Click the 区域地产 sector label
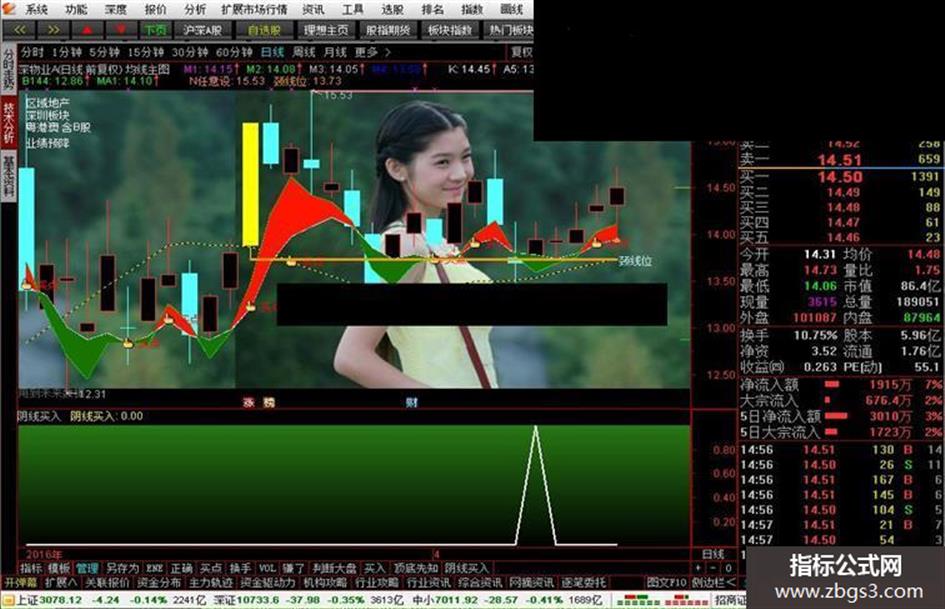Screen dimensions: 945x609 pyautogui.click(x=48, y=103)
